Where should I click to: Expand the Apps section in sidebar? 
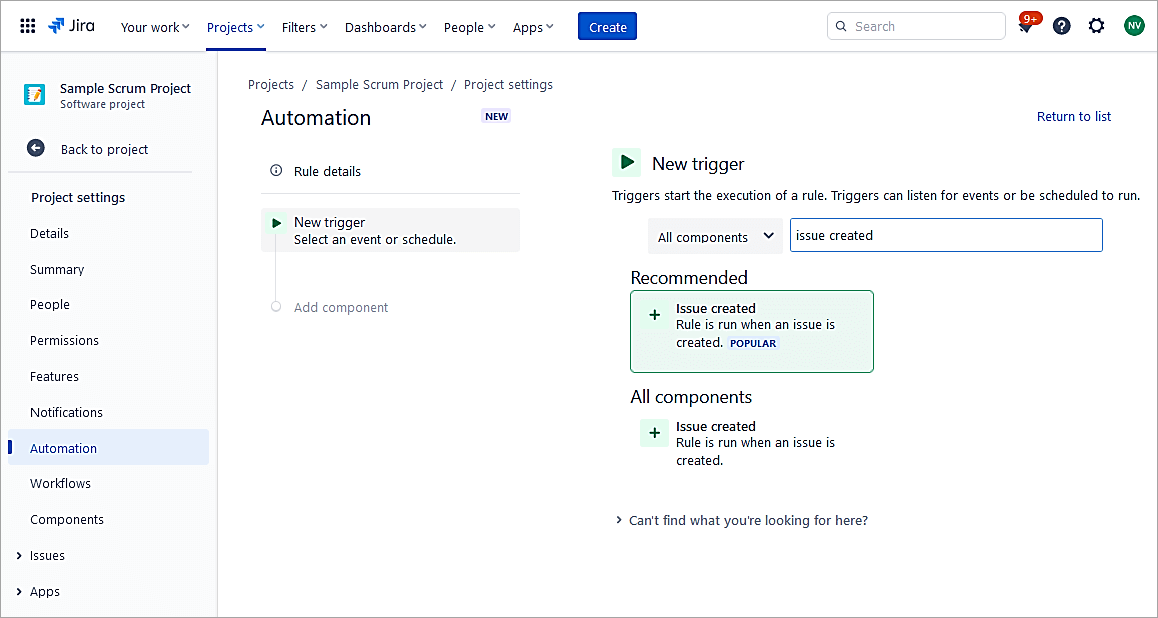pyautogui.click(x=19, y=592)
